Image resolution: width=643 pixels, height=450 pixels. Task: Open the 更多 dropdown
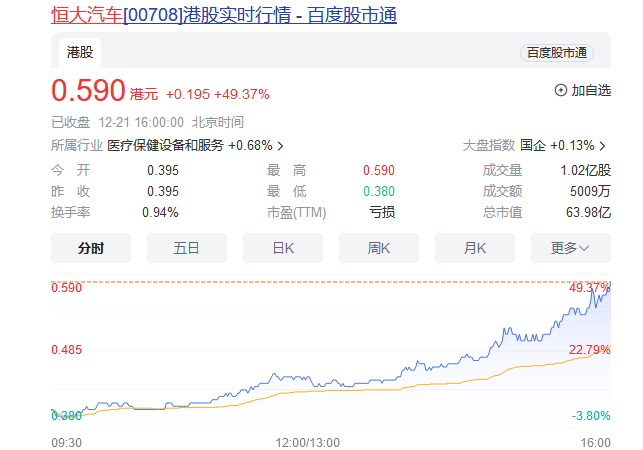[571, 248]
